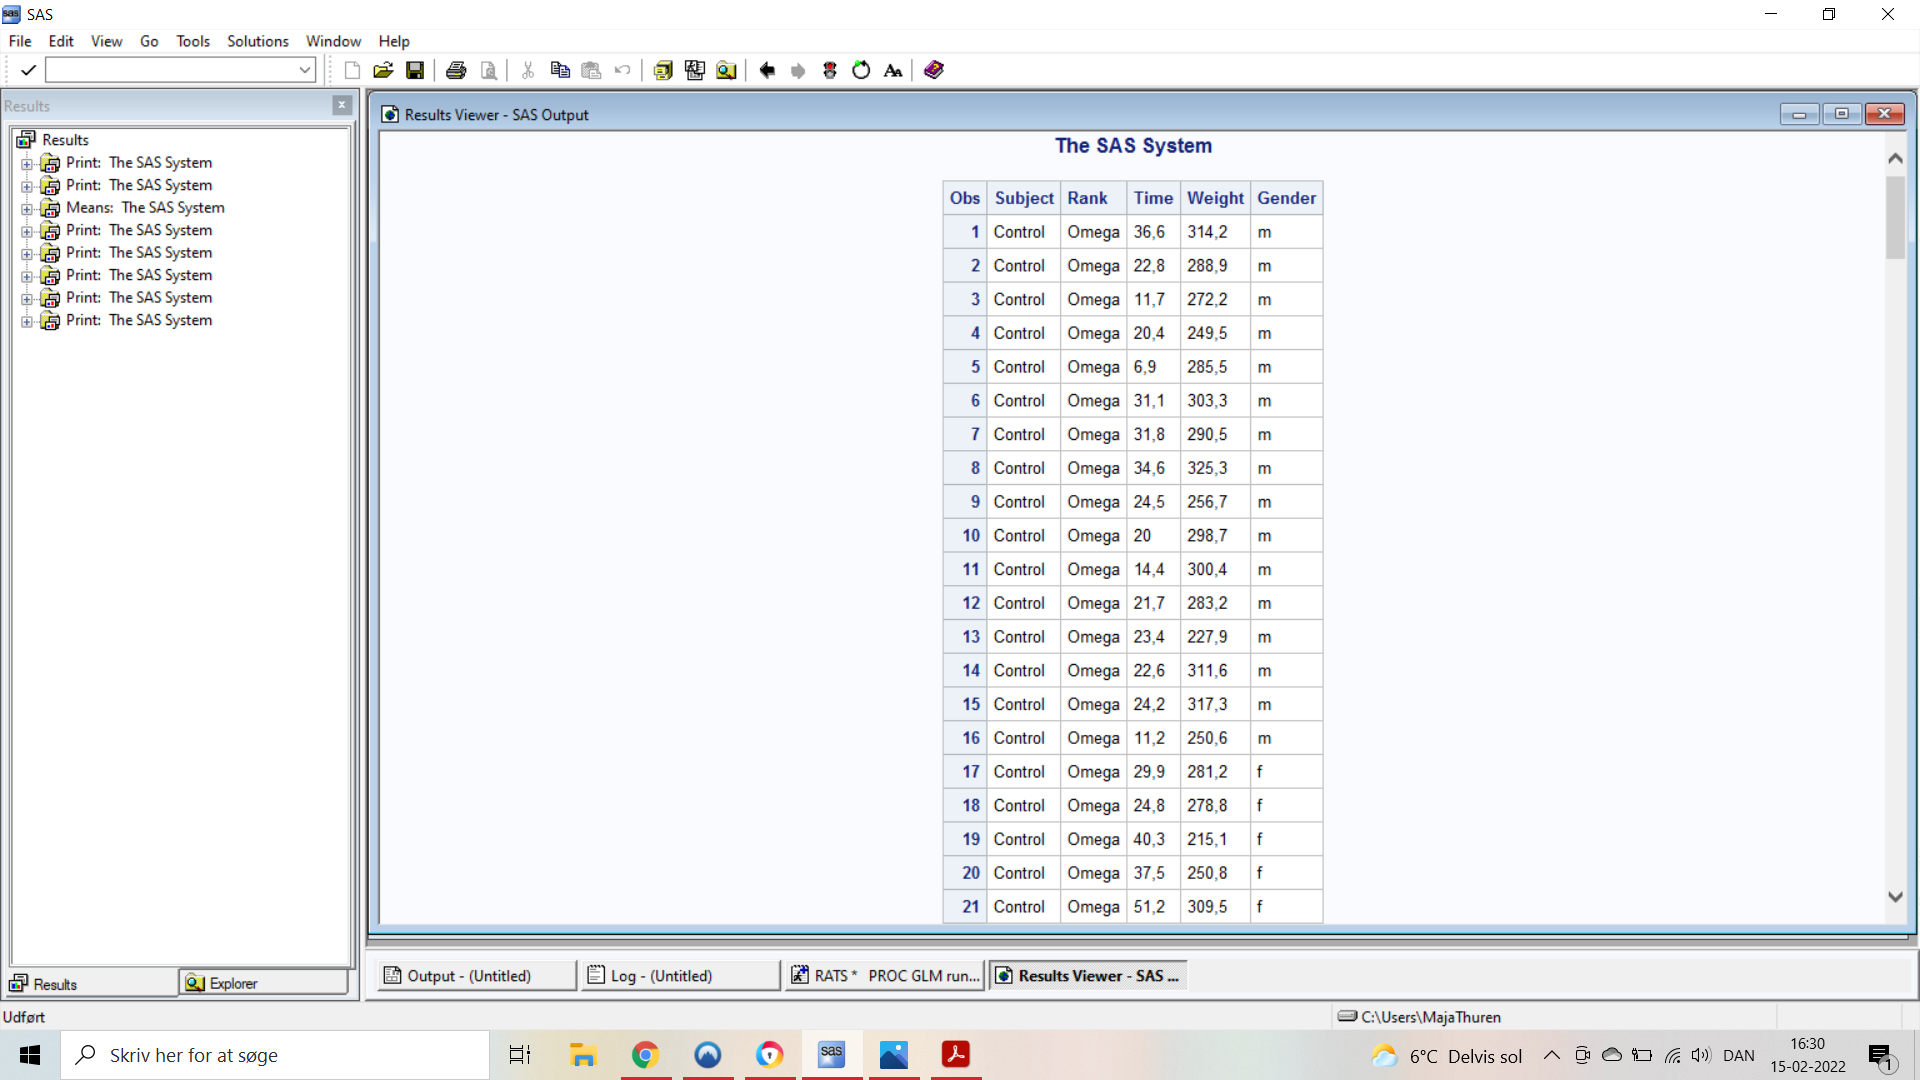Open the Output - (Untitled) window button
This screenshot has width=1920, height=1080.
click(x=476, y=975)
